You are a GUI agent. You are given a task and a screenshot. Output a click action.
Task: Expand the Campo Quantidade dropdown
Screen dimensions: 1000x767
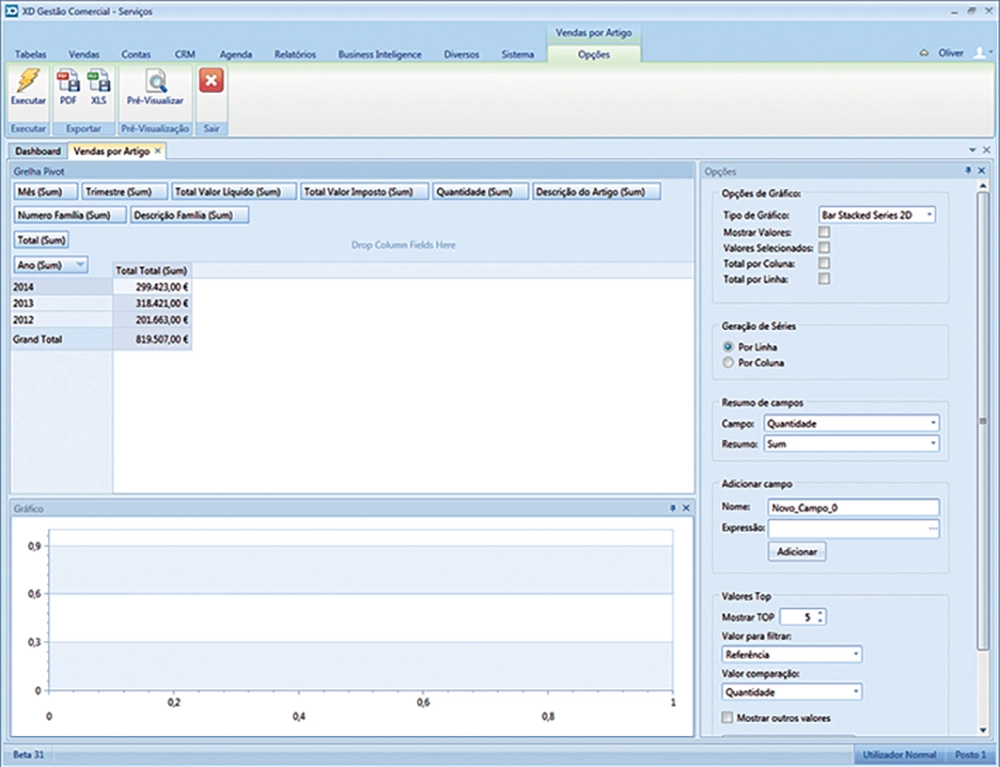[x=933, y=424]
